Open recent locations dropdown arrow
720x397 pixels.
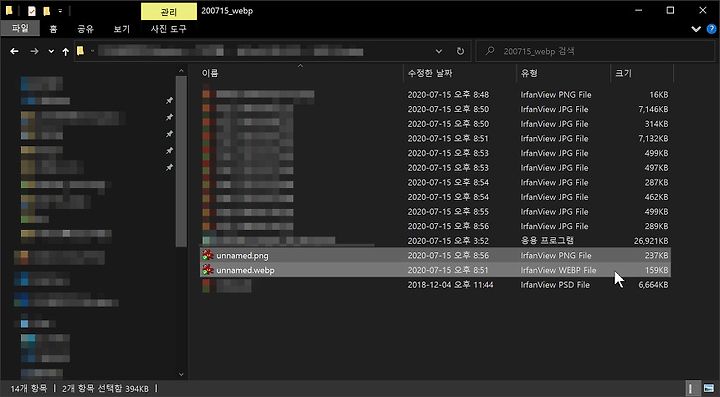[x=51, y=51]
